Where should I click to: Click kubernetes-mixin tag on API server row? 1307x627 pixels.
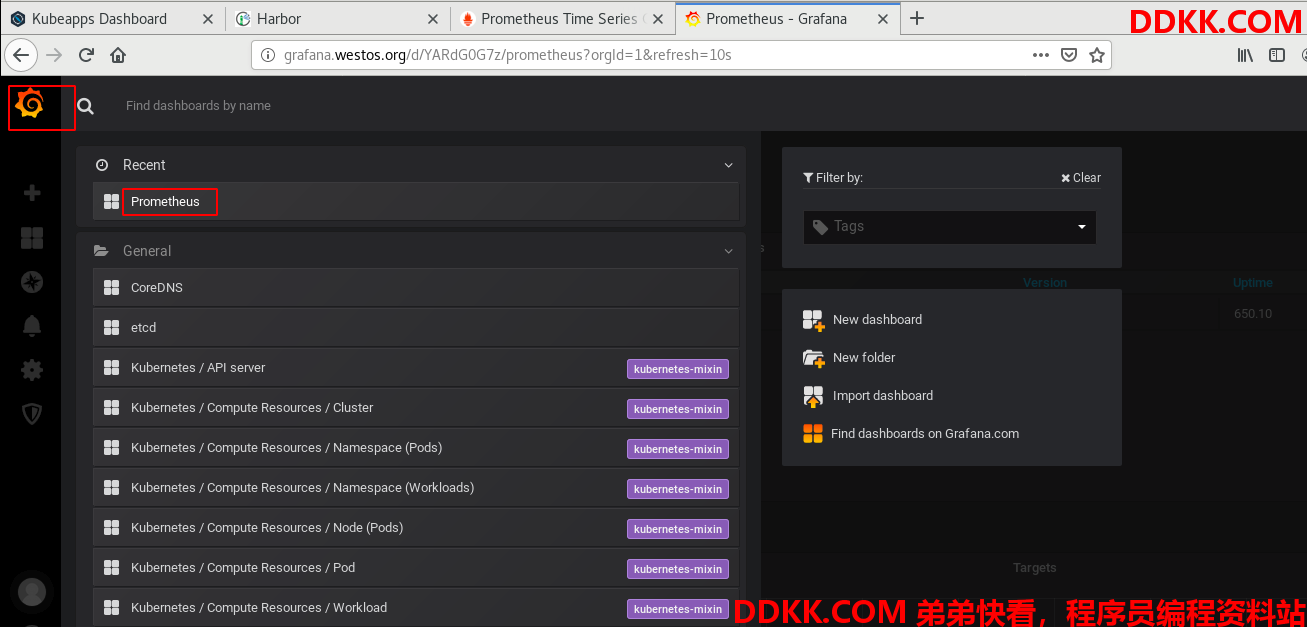[678, 369]
